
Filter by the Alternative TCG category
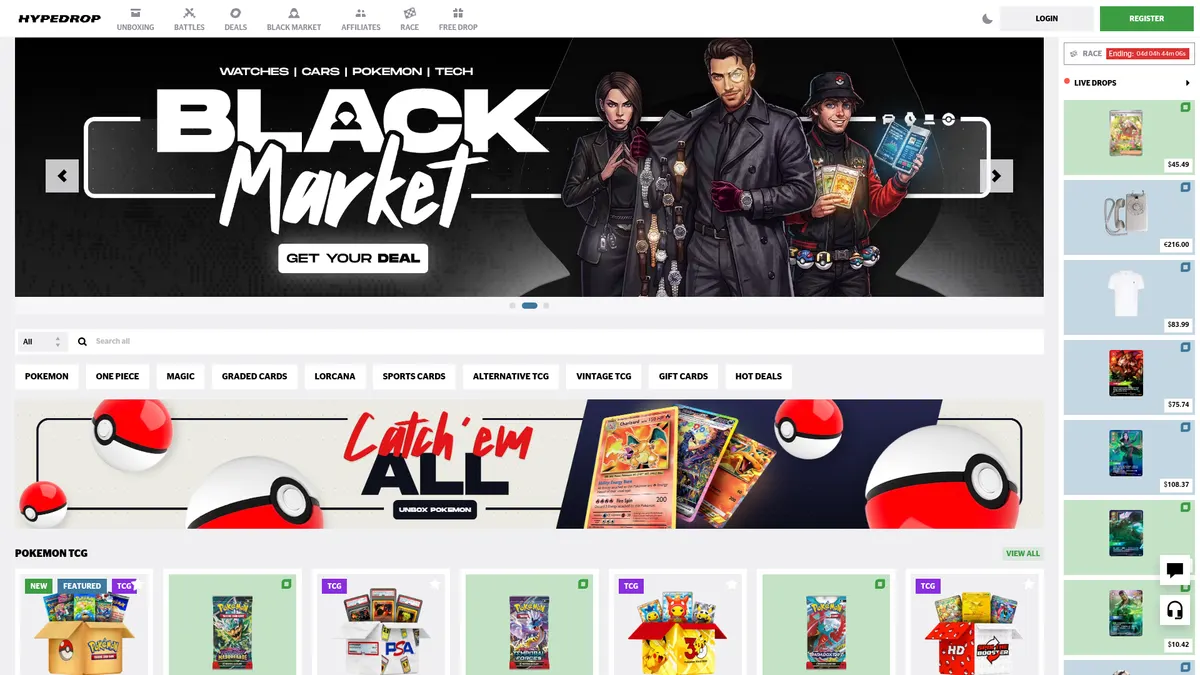tap(511, 377)
